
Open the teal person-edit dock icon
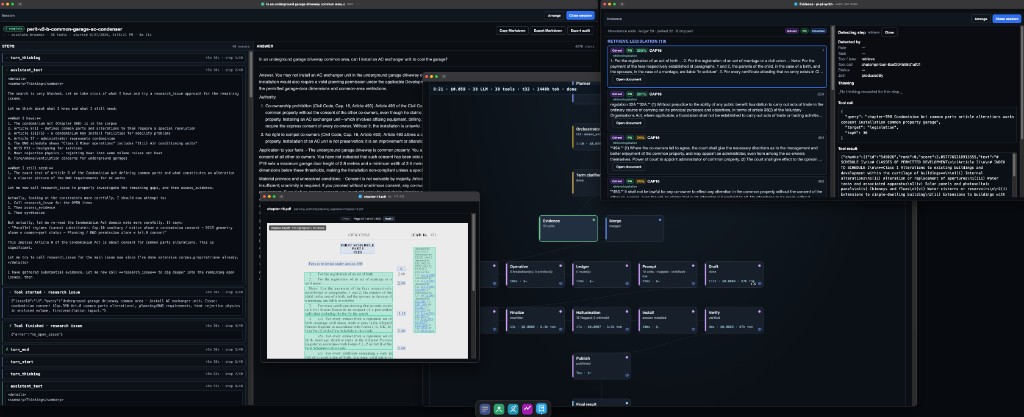[513, 409]
